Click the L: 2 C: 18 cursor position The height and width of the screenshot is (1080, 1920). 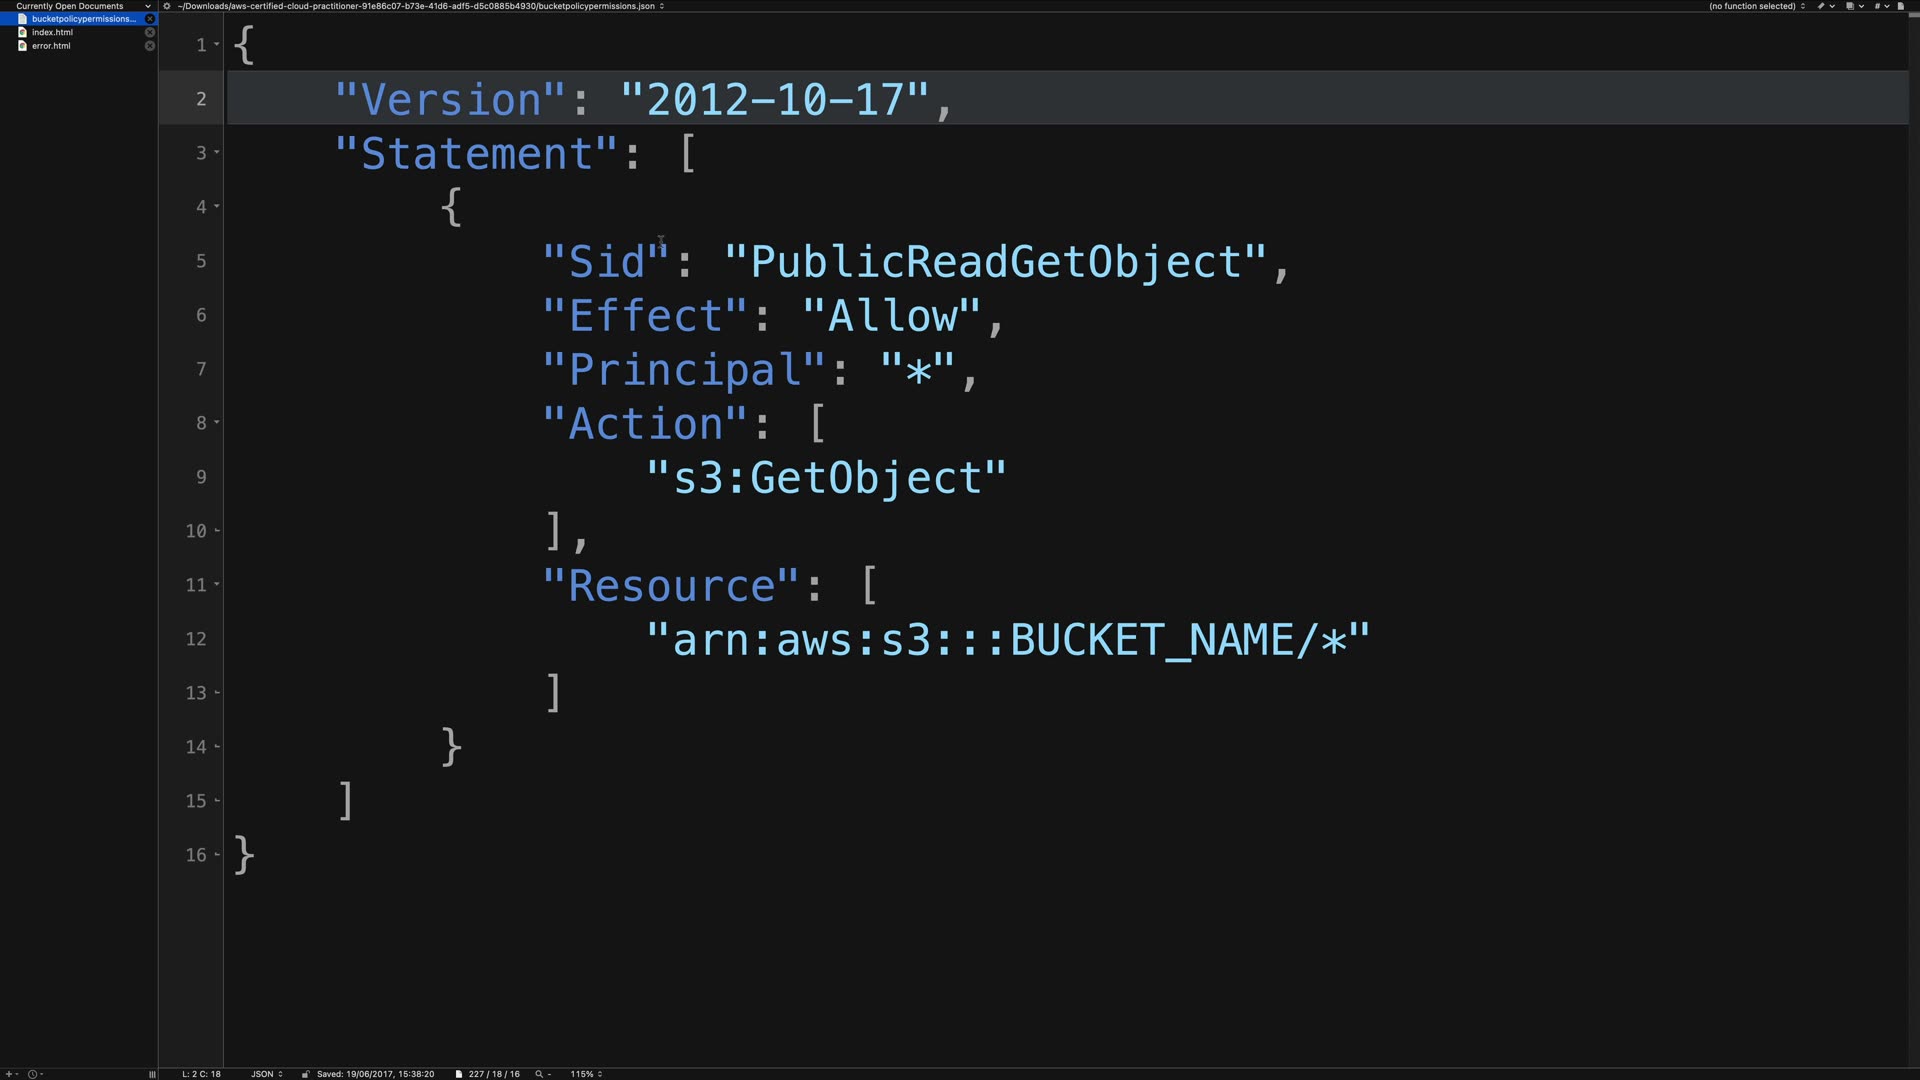pyautogui.click(x=201, y=1074)
